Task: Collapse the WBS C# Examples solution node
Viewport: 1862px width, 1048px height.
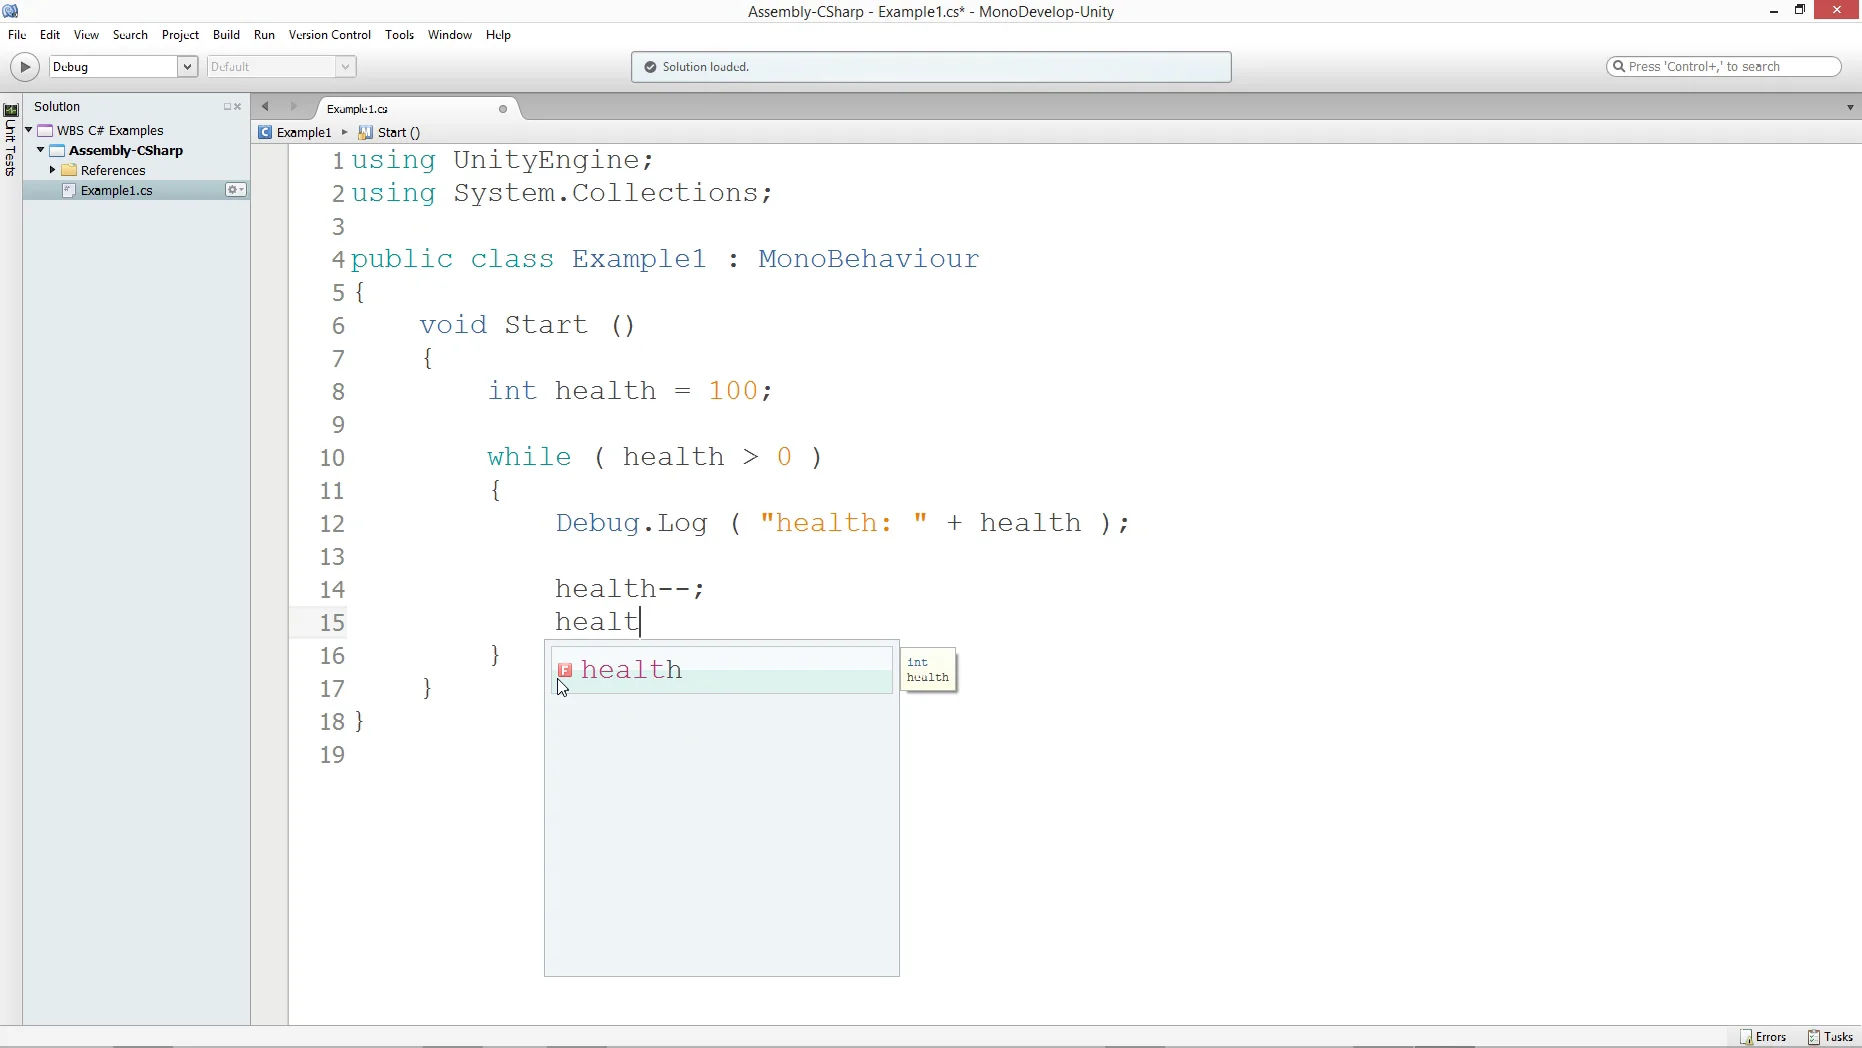Action: coord(29,130)
